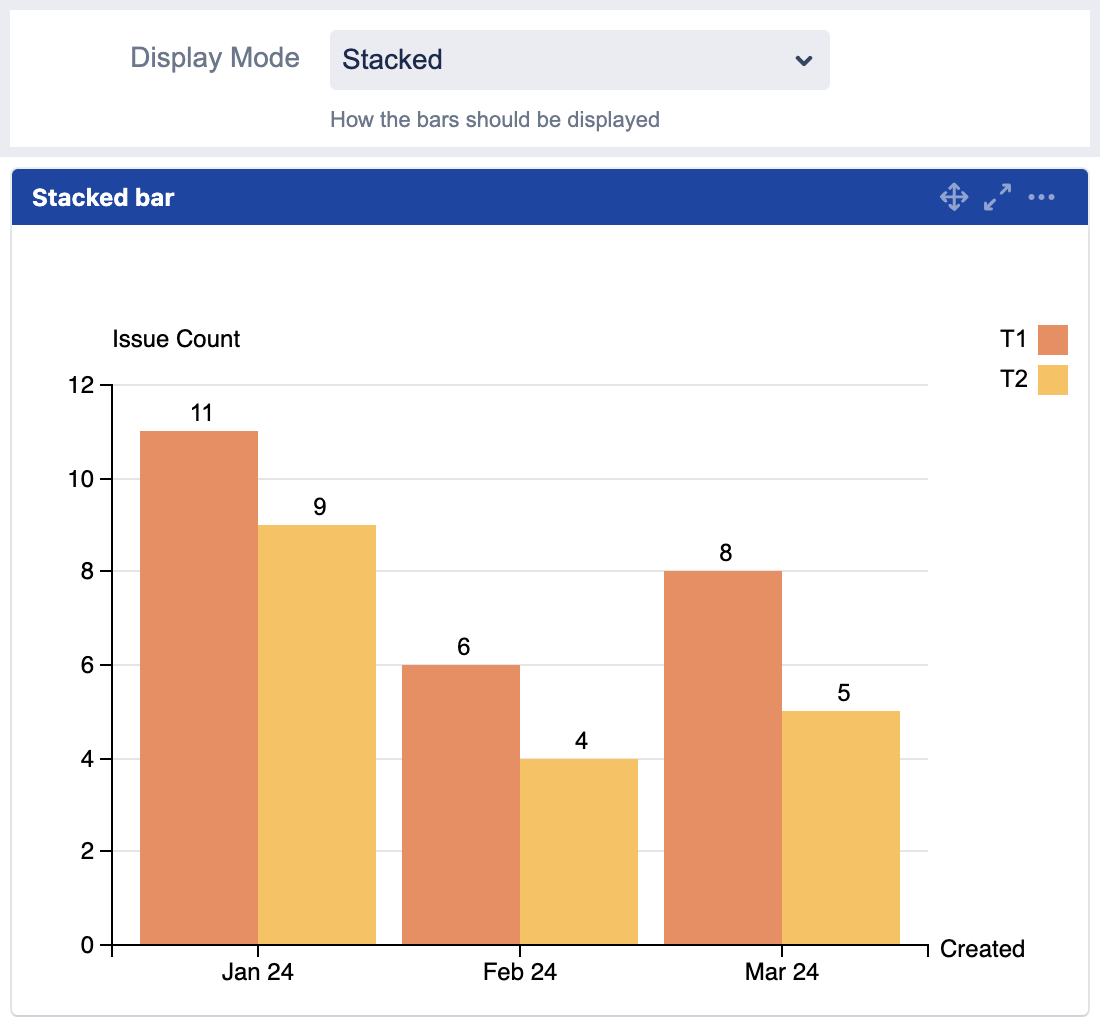Expand the Stacked bar gadget to fullscreen

point(996,197)
